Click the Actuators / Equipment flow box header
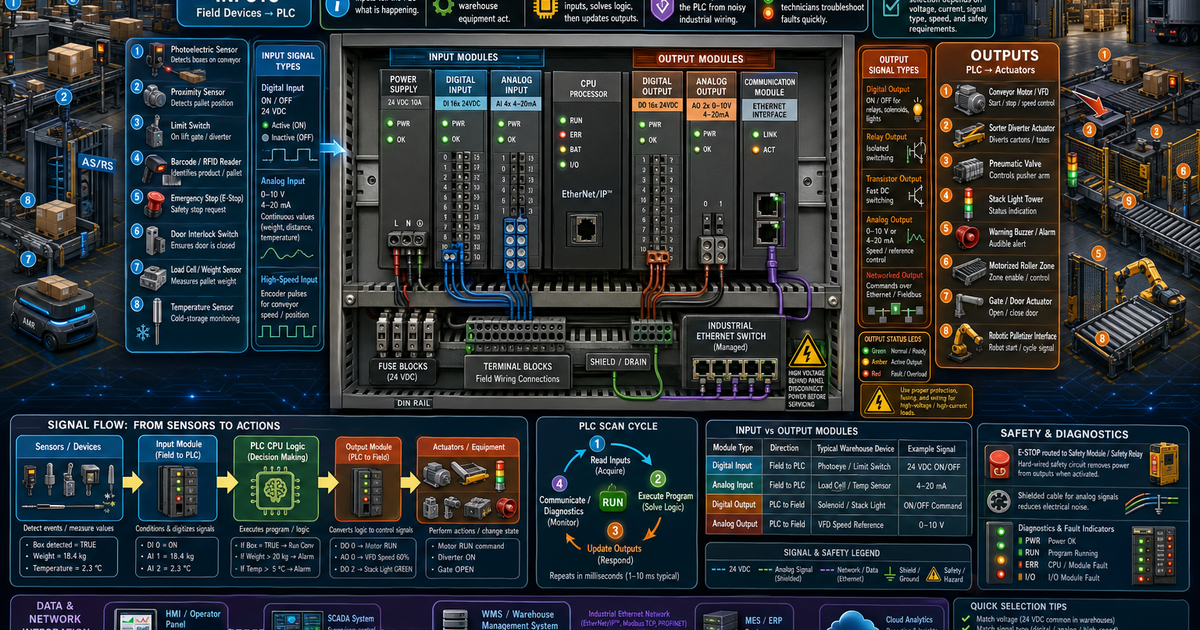Viewport: 1200px width, 630px height. pos(467,446)
